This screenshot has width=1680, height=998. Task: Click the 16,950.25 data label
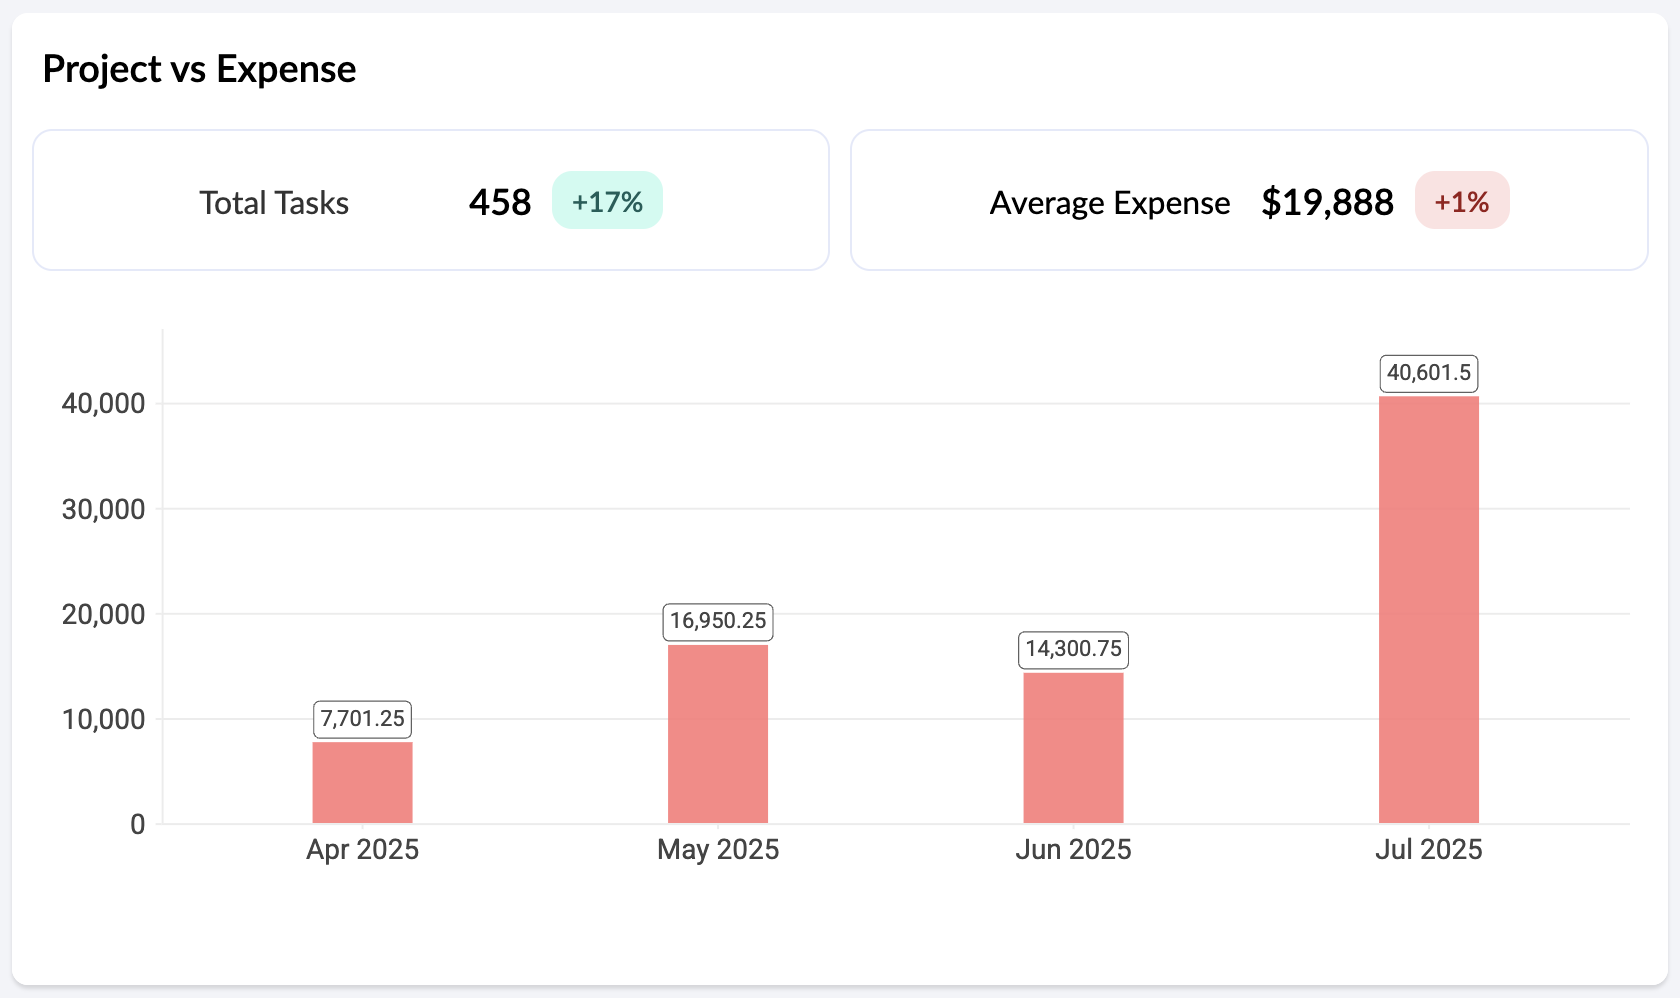pos(718,621)
